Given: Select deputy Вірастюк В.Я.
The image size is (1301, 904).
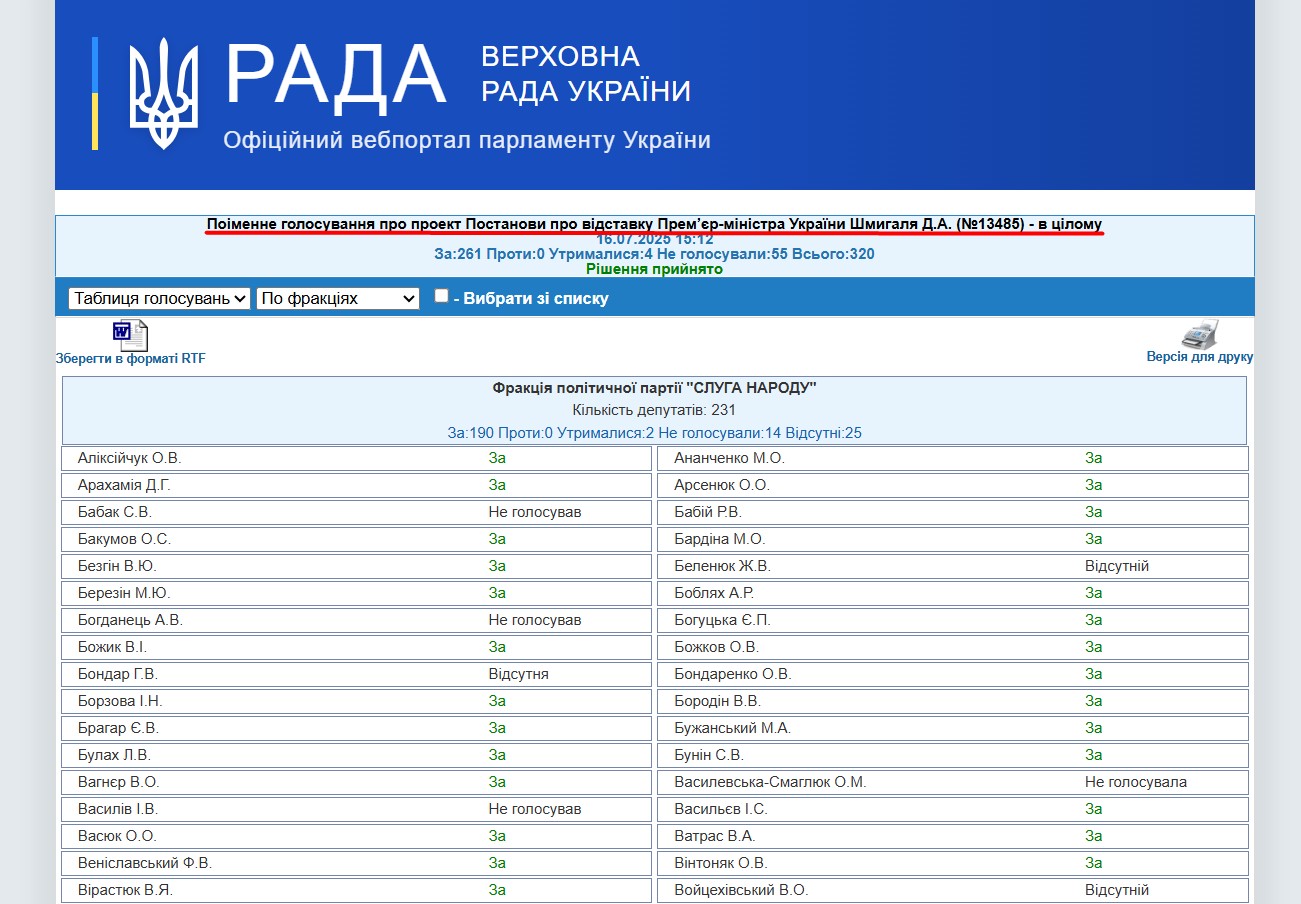Looking at the screenshot, I should point(124,890).
